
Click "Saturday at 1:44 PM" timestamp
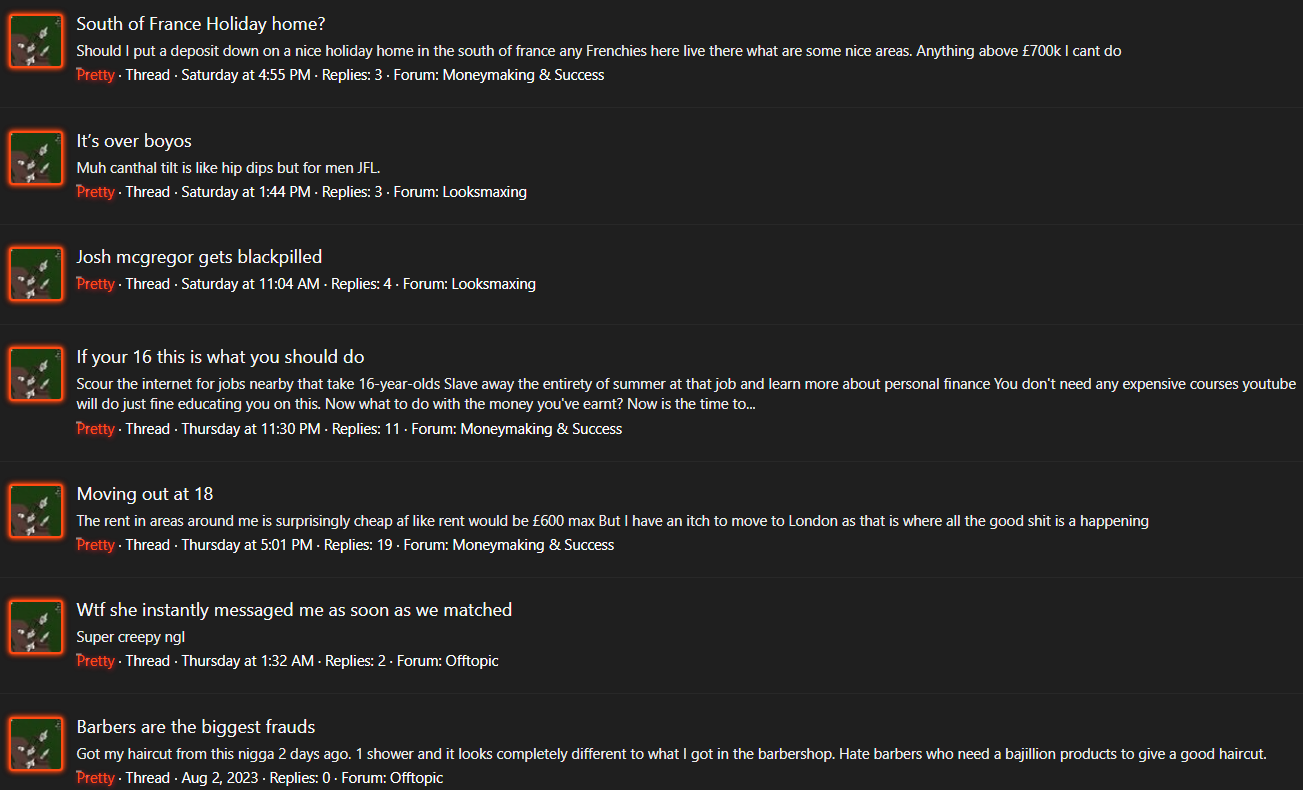tap(246, 192)
